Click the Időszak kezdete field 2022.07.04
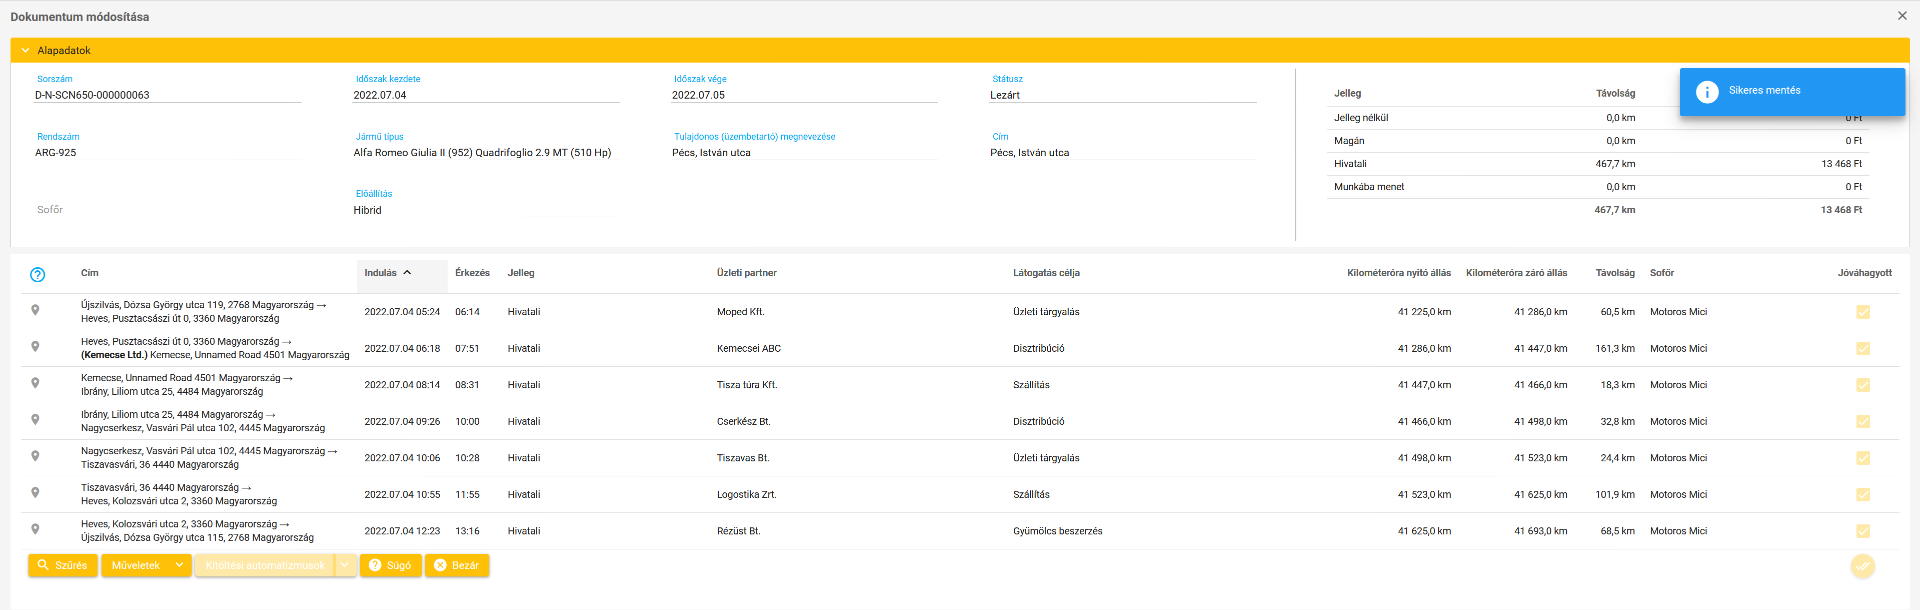The height and width of the screenshot is (610, 1920). coord(486,95)
